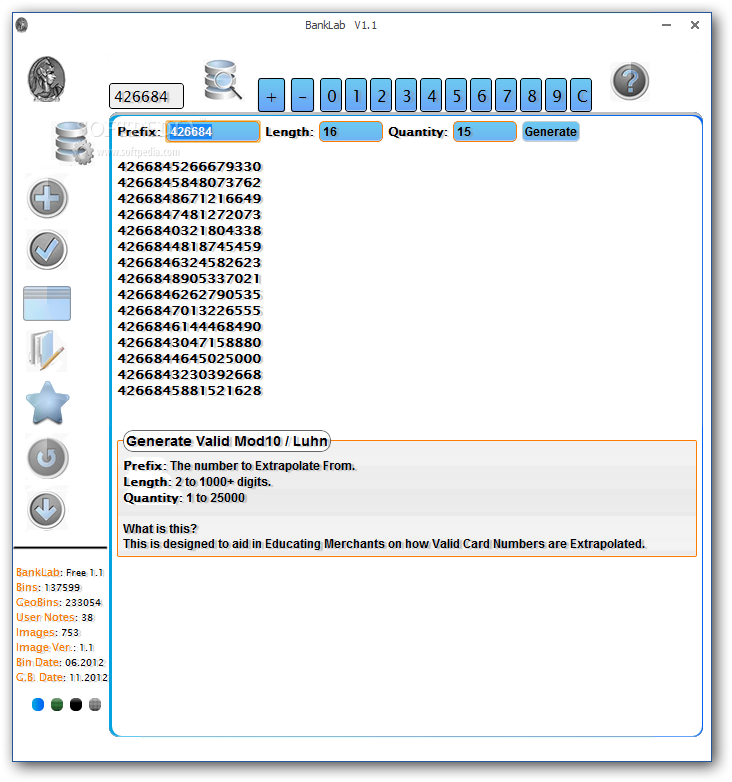Select generated number 4266843047158880
Image resolution: width=732 pixels, height=782 pixels.
tap(189, 342)
